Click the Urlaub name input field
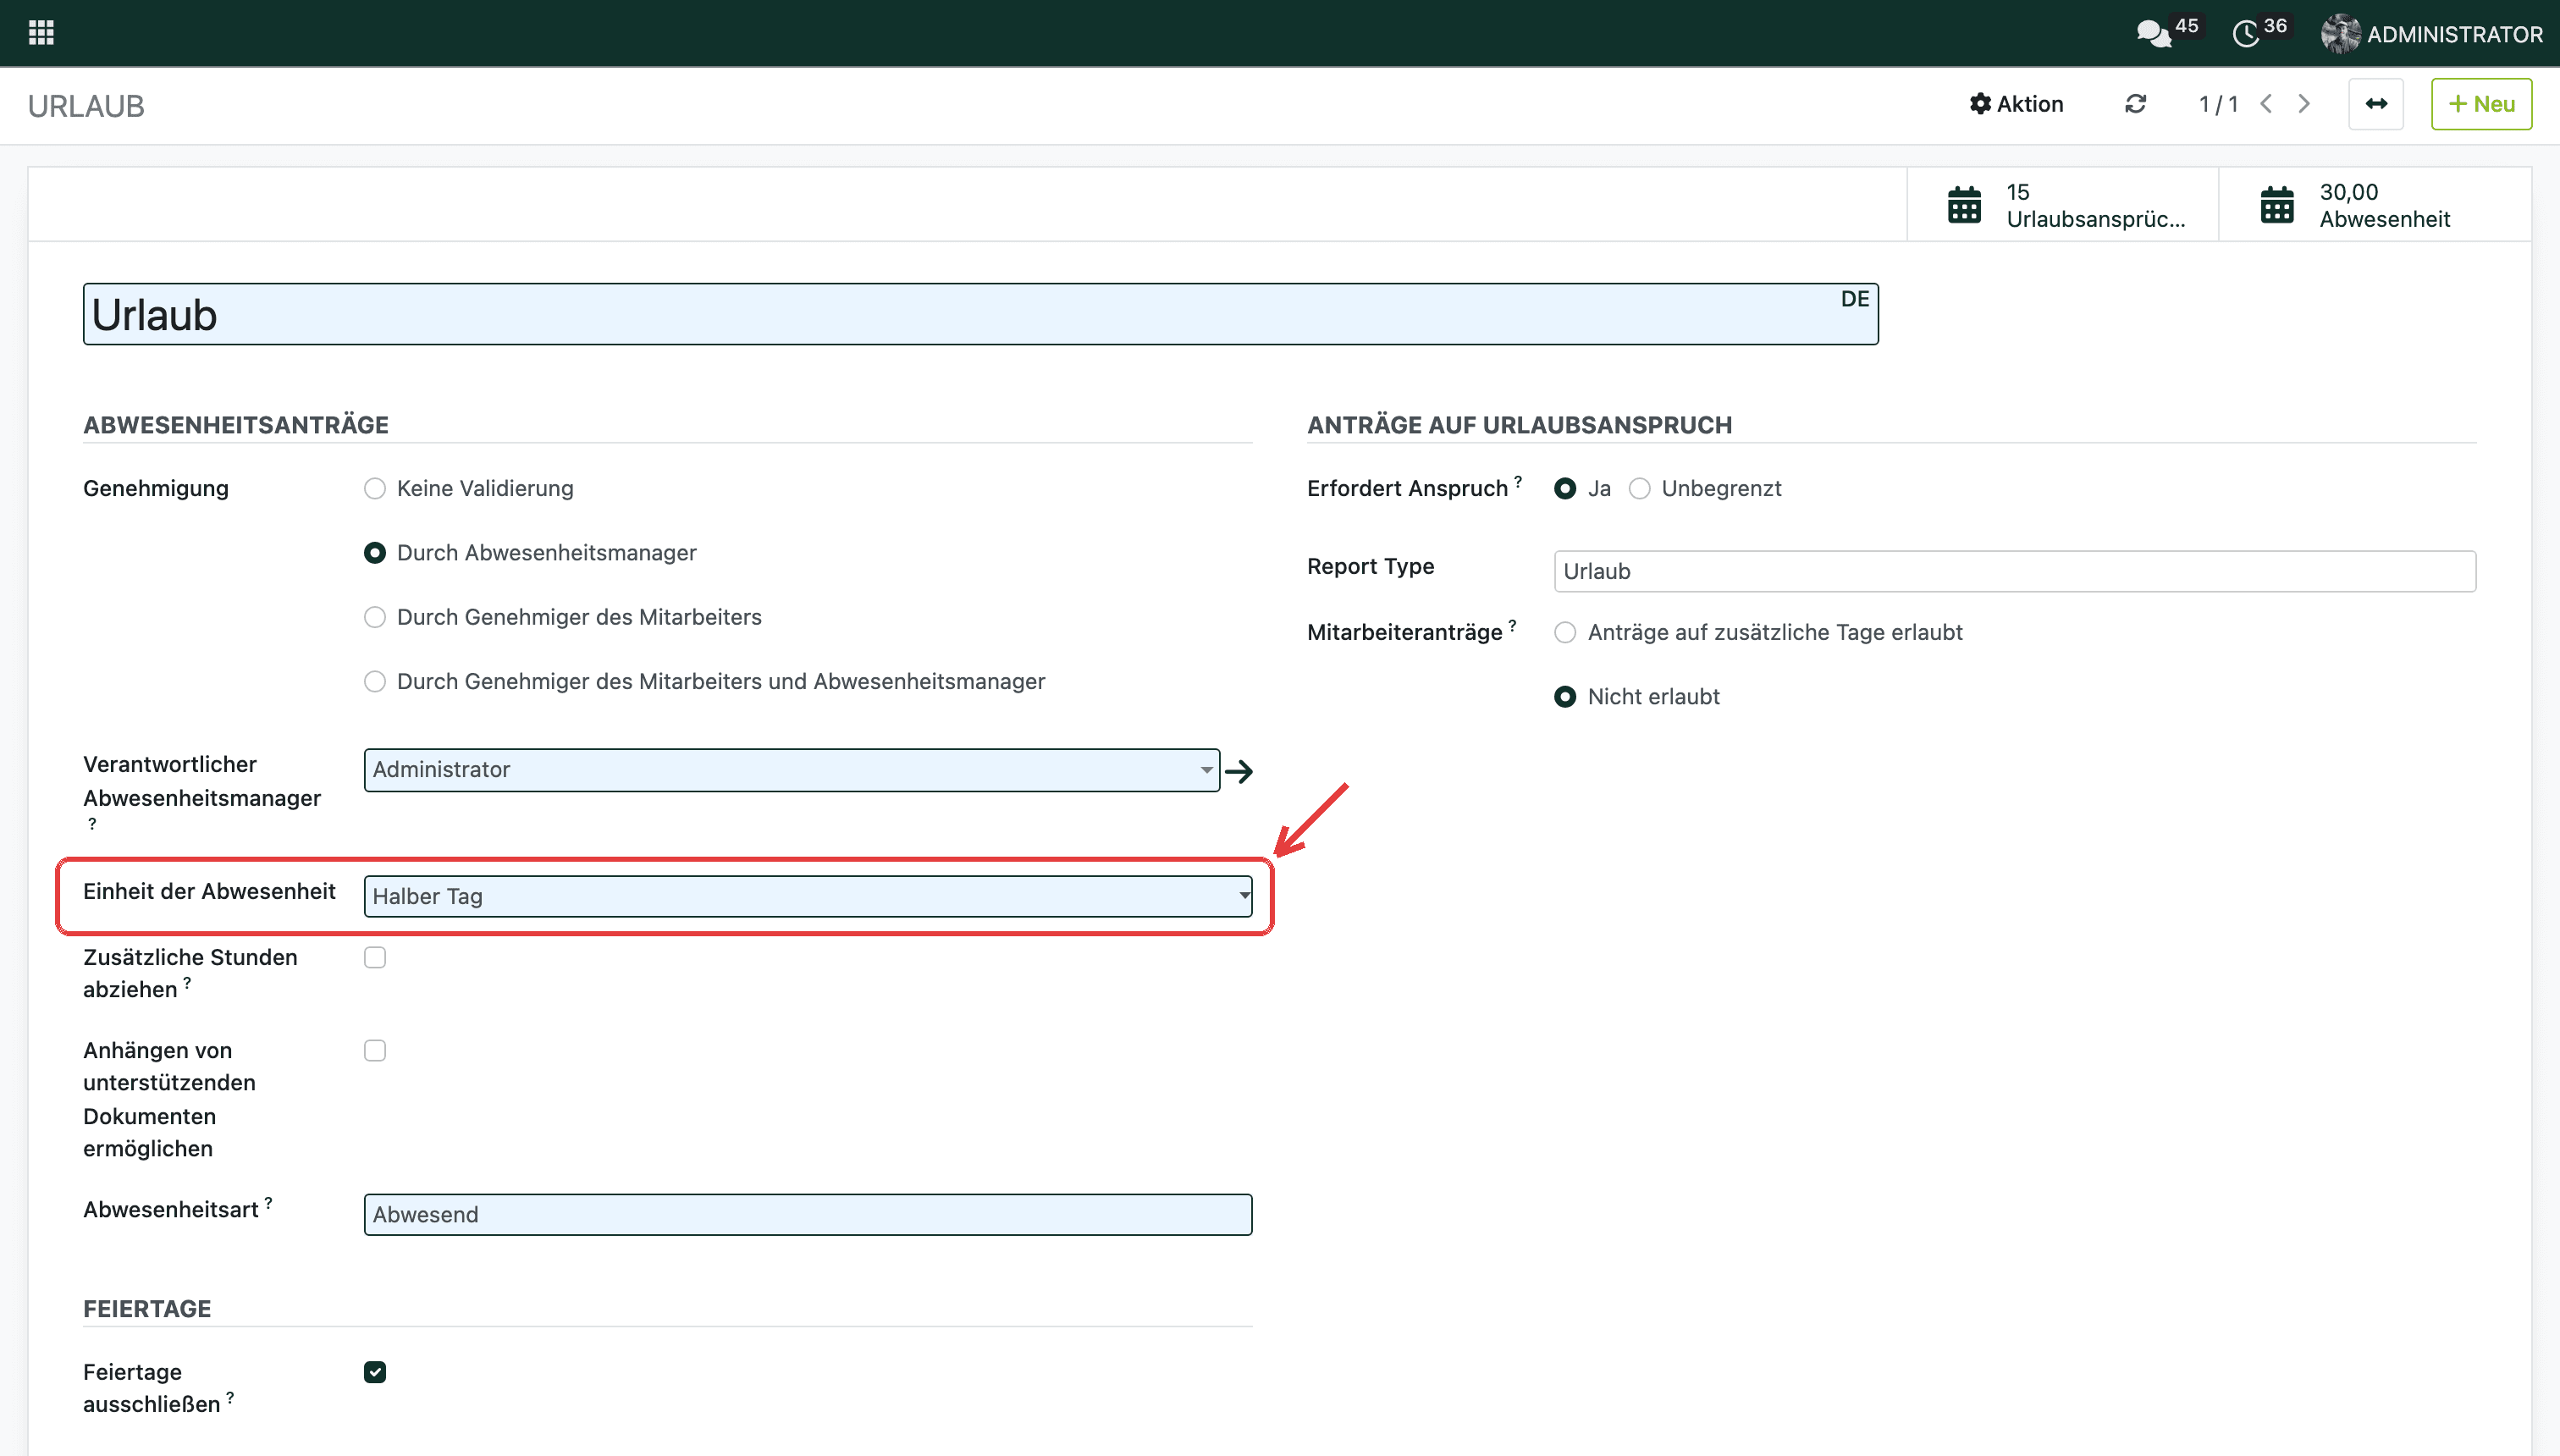This screenshot has width=2560, height=1456. click(x=980, y=315)
